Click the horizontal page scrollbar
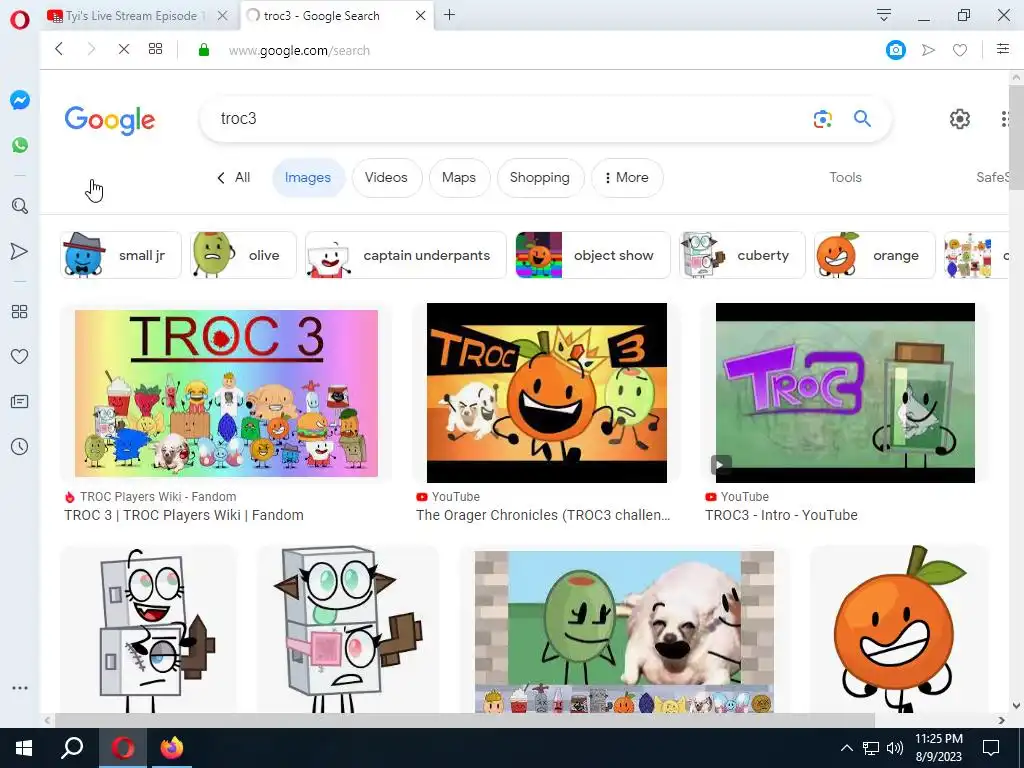This screenshot has width=1024, height=768. (464, 720)
